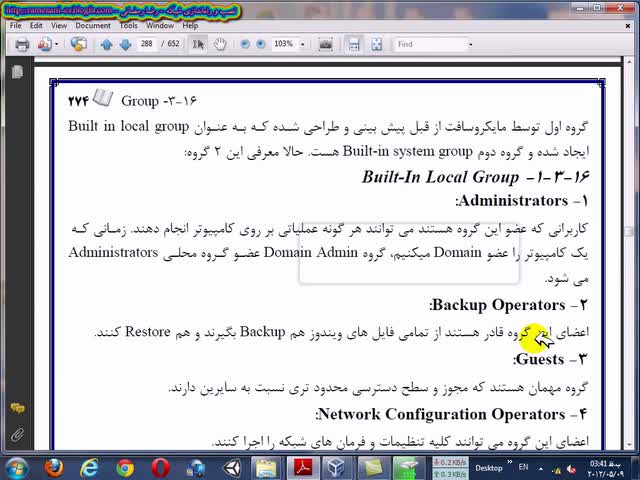
Task: Open the Window menu
Action: point(160,25)
